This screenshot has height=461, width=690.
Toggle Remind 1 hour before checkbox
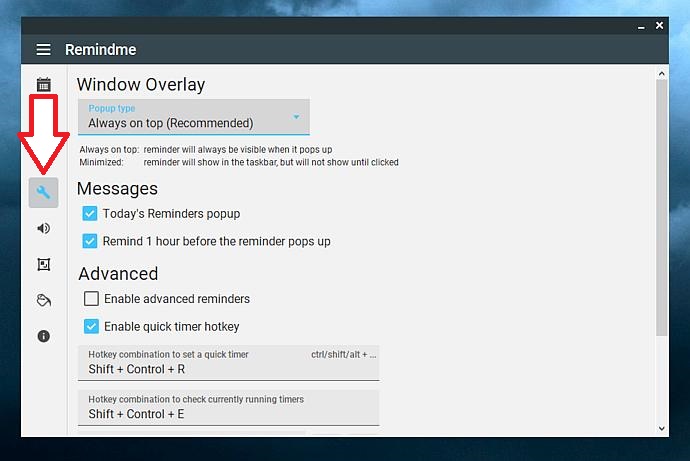(90, 241)
